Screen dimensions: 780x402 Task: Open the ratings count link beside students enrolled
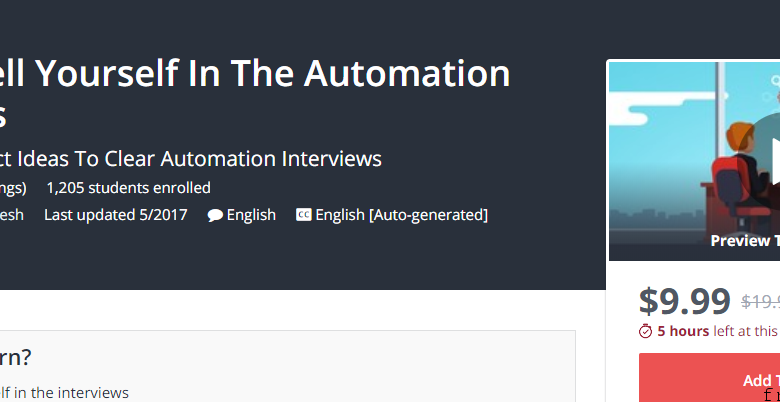click(x=13, y=188)
